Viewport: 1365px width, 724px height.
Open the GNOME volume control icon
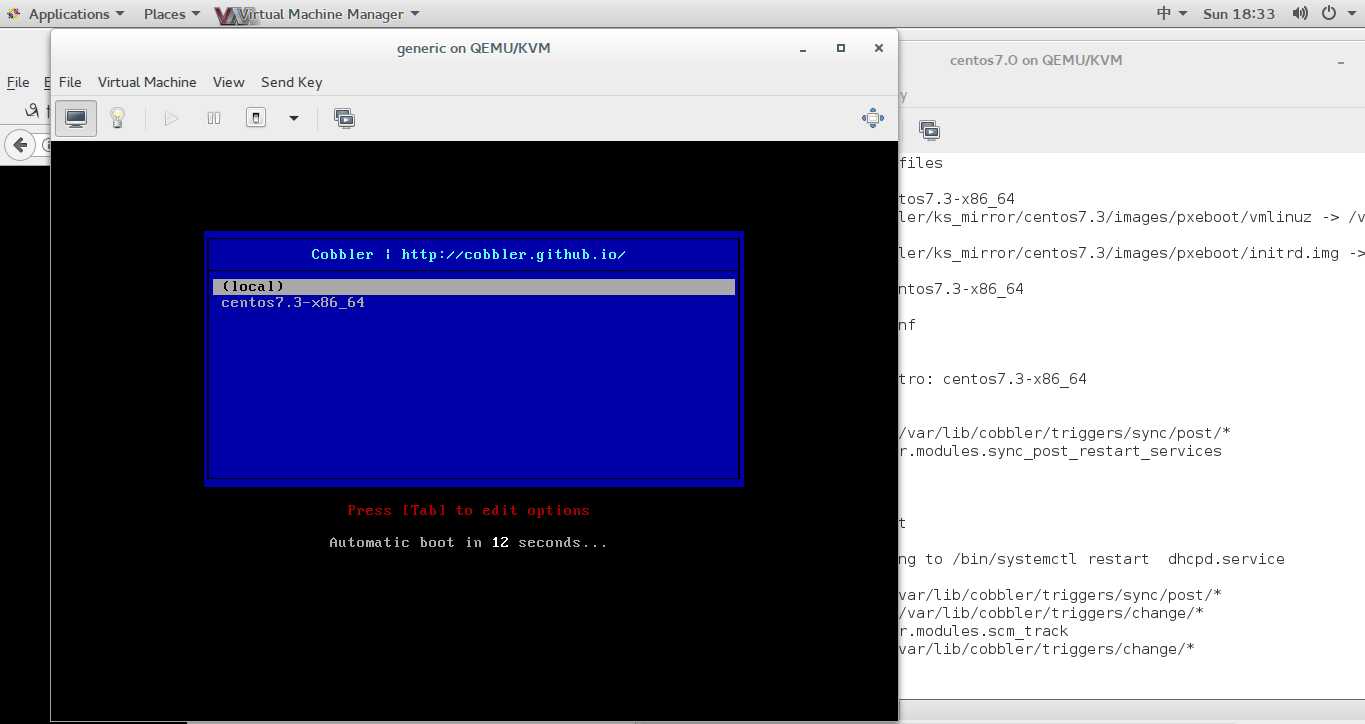(x=1300, y=14)
